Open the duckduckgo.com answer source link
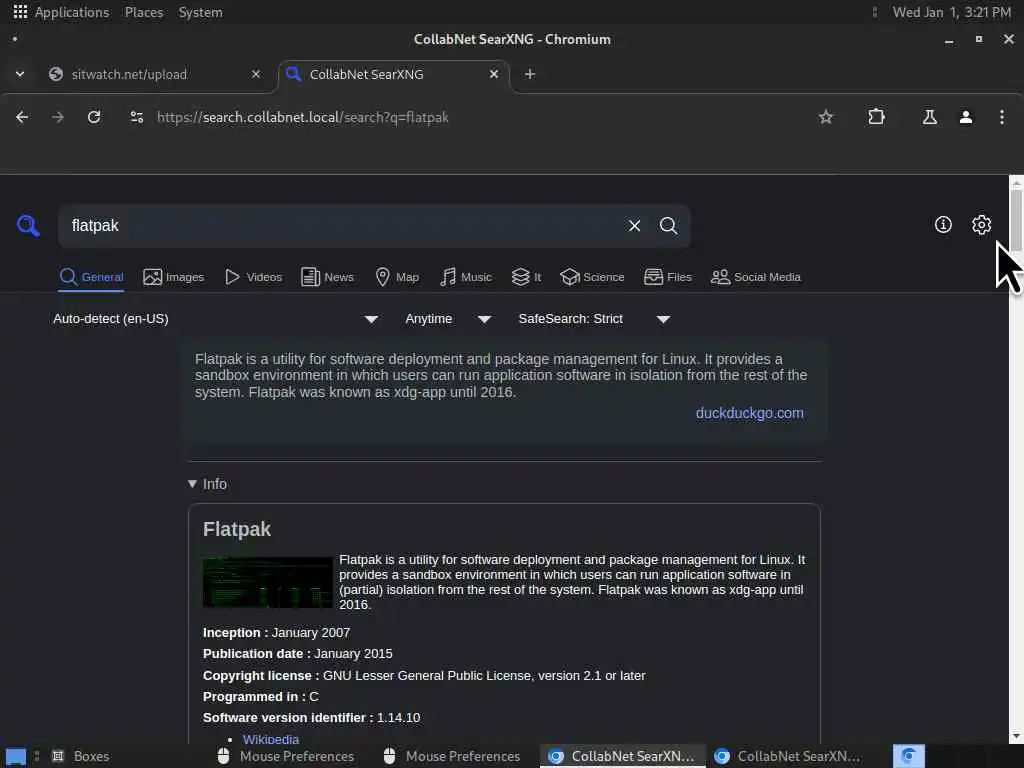1024x768 pixels. (749, 413)
